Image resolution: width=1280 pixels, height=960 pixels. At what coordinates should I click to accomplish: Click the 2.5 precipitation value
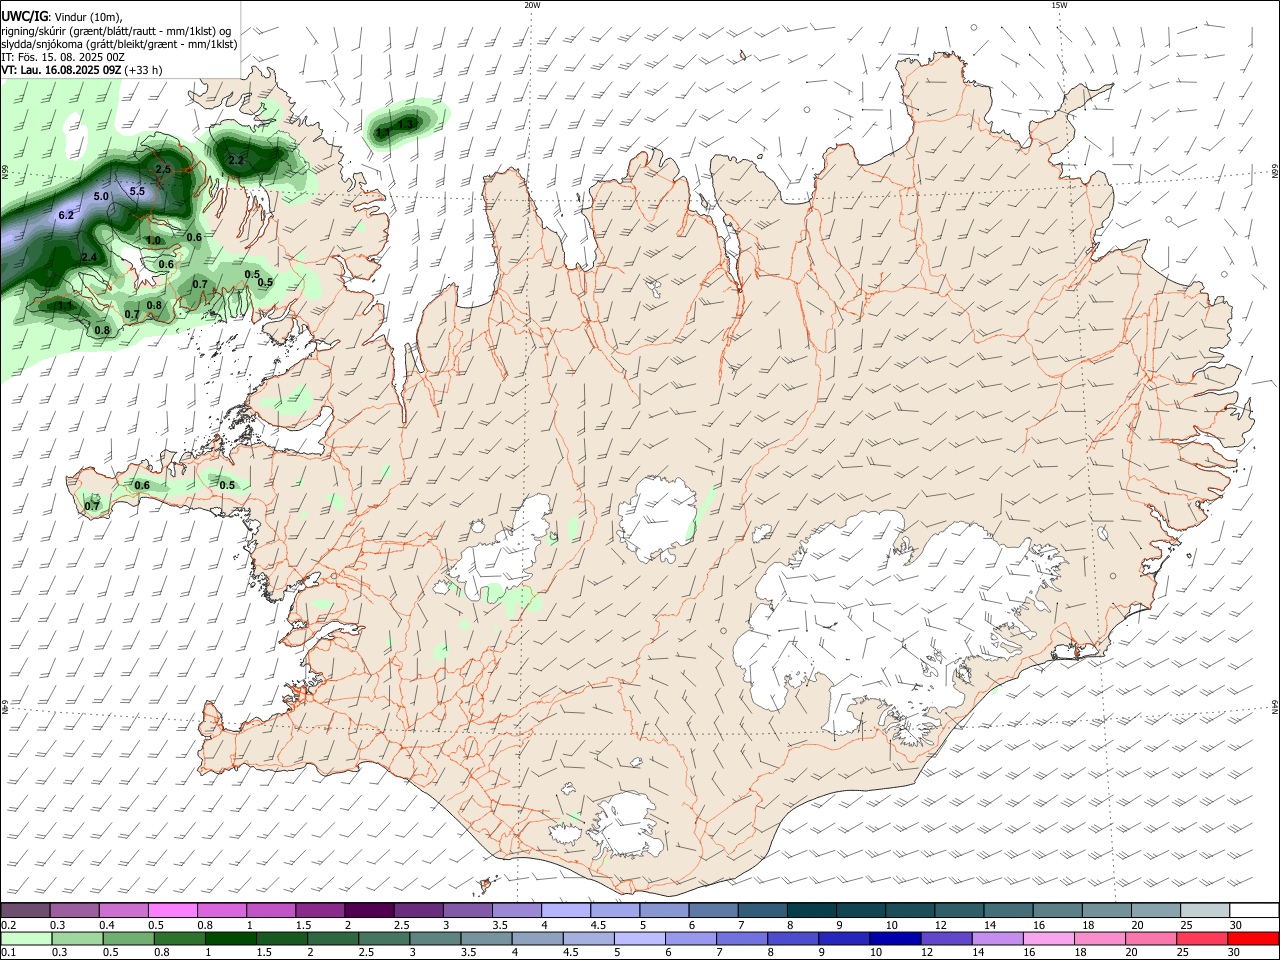tap(163, 170)
